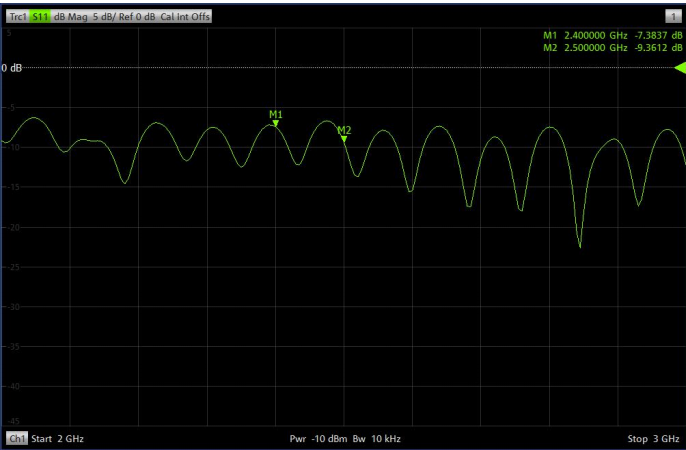Image resolution: width=686 pixels, height=450 pixels.
Task: Click the green reference position triangle
Action: (680, 68)
